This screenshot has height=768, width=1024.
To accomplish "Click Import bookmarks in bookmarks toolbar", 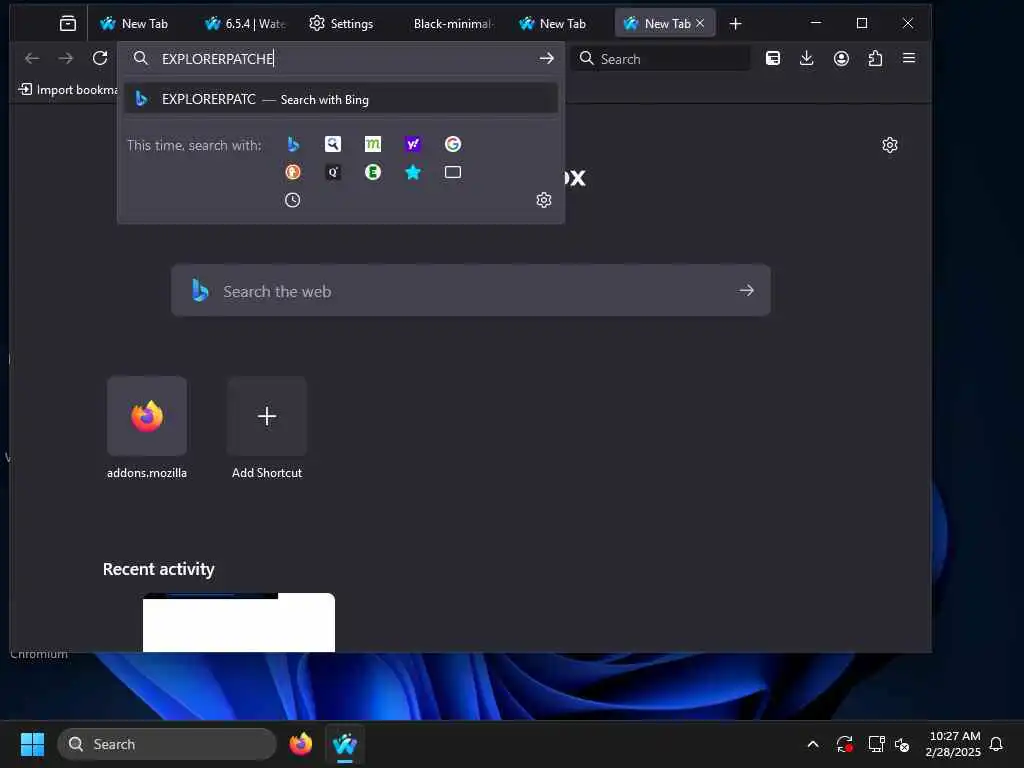I will coord(68,89).
